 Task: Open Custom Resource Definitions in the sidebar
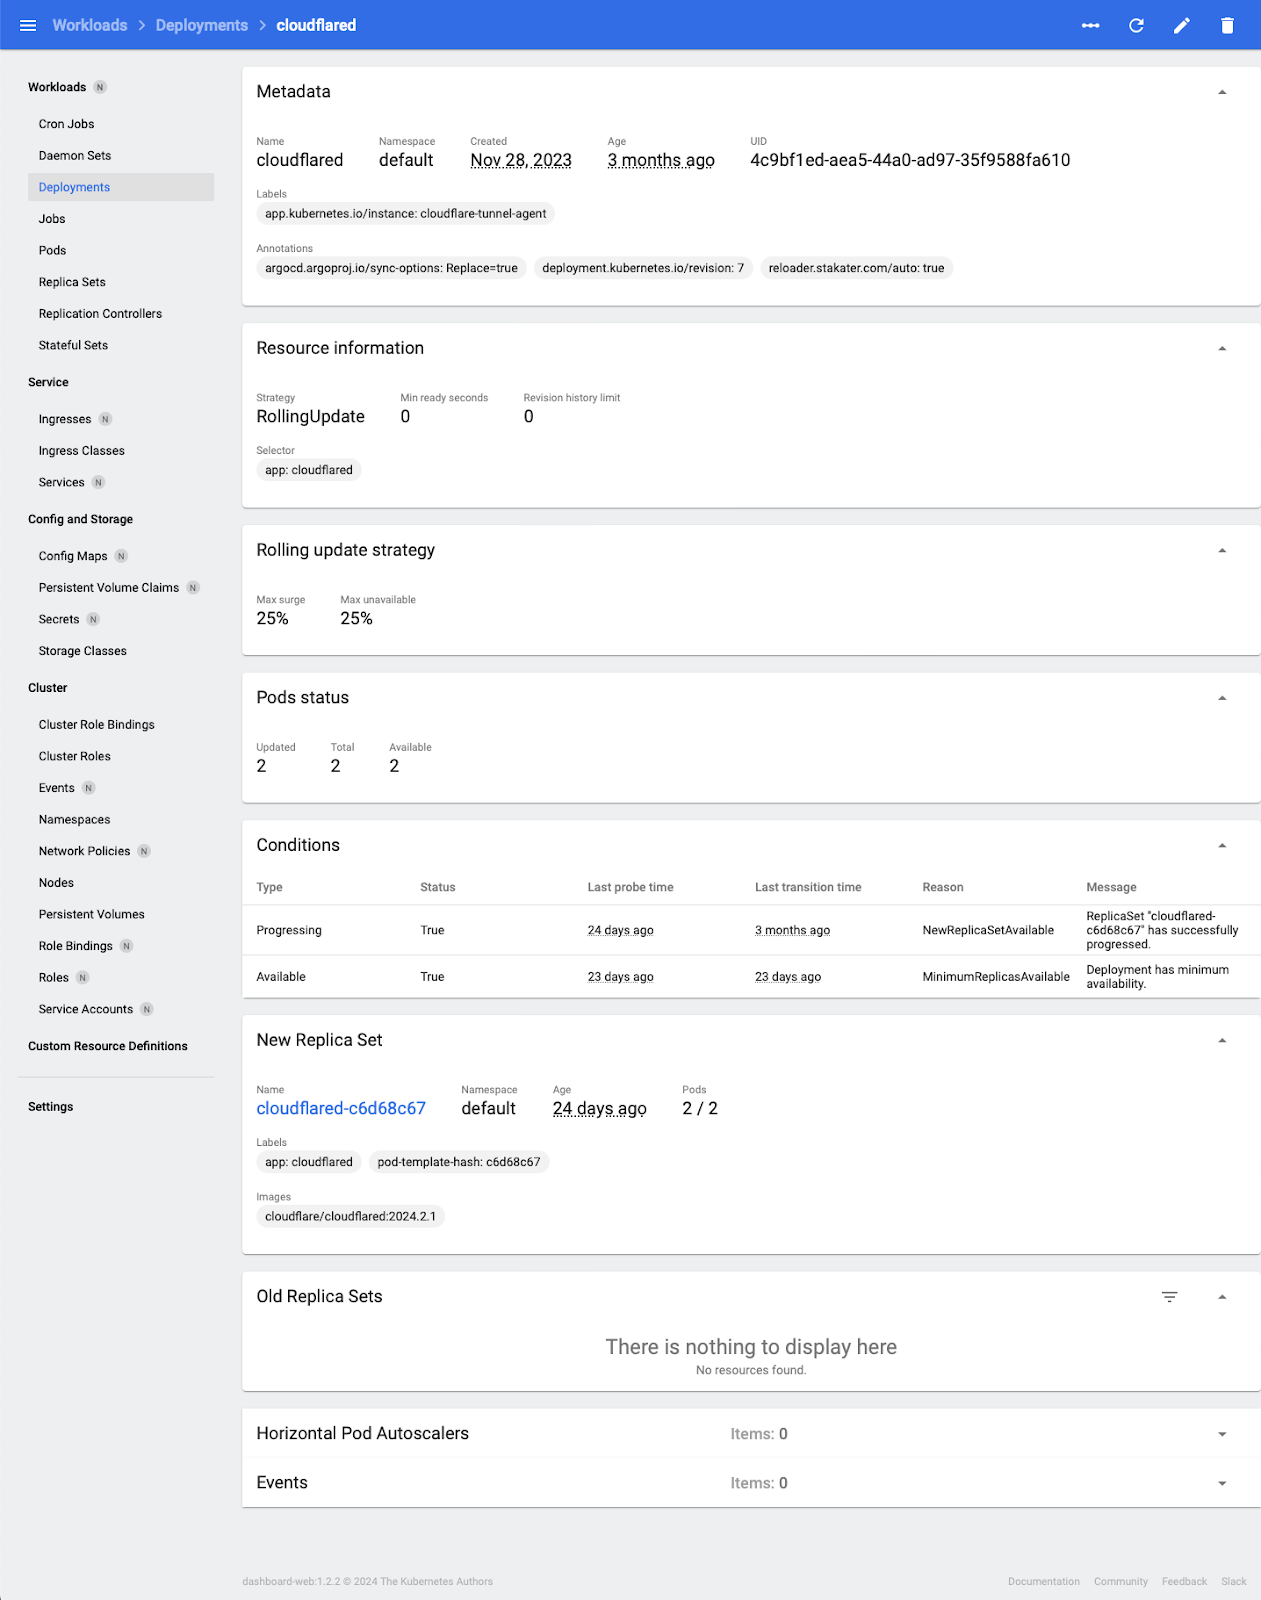pyautogui.click(x=108, y=1046)
